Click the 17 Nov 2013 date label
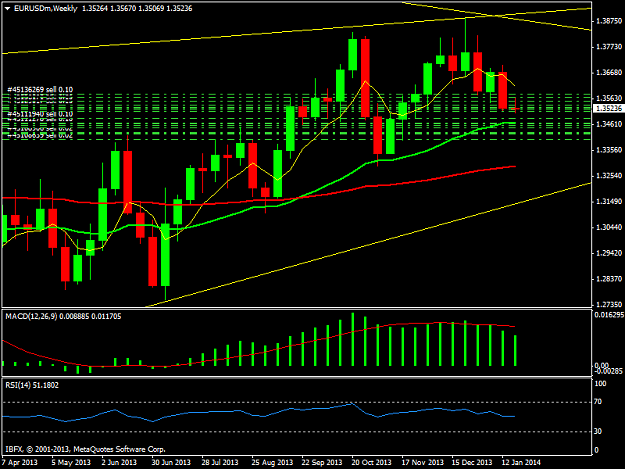This screenshot has width=625, height=469. pos(423,462)
